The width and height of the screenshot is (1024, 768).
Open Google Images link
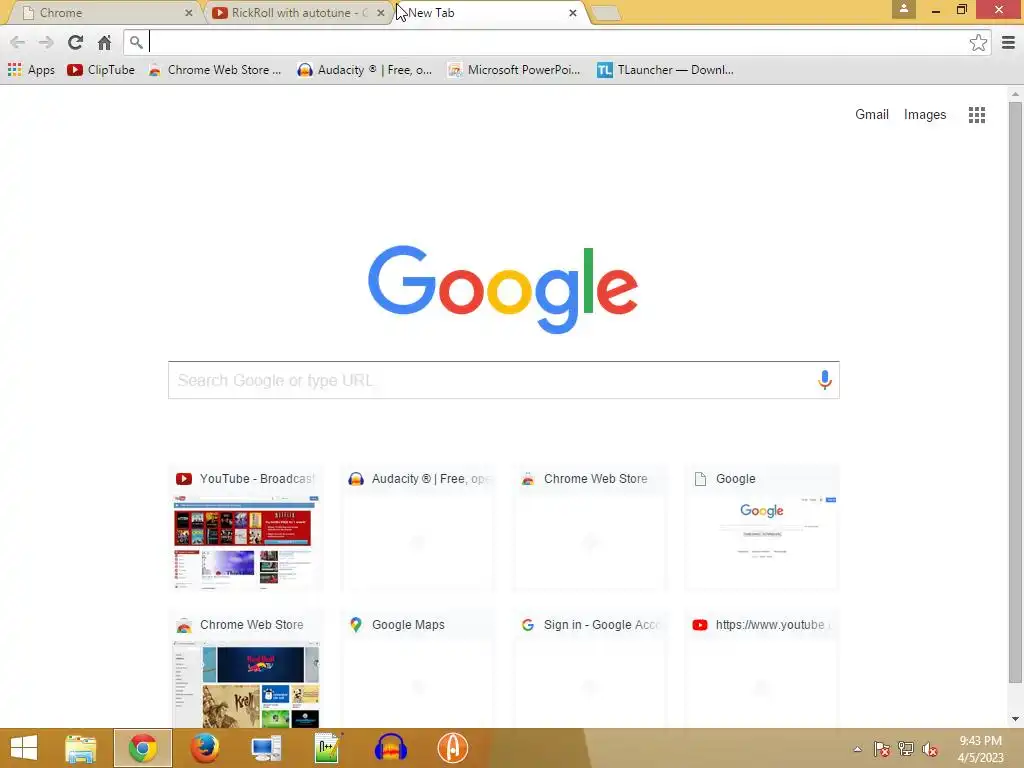coord(925,114)
